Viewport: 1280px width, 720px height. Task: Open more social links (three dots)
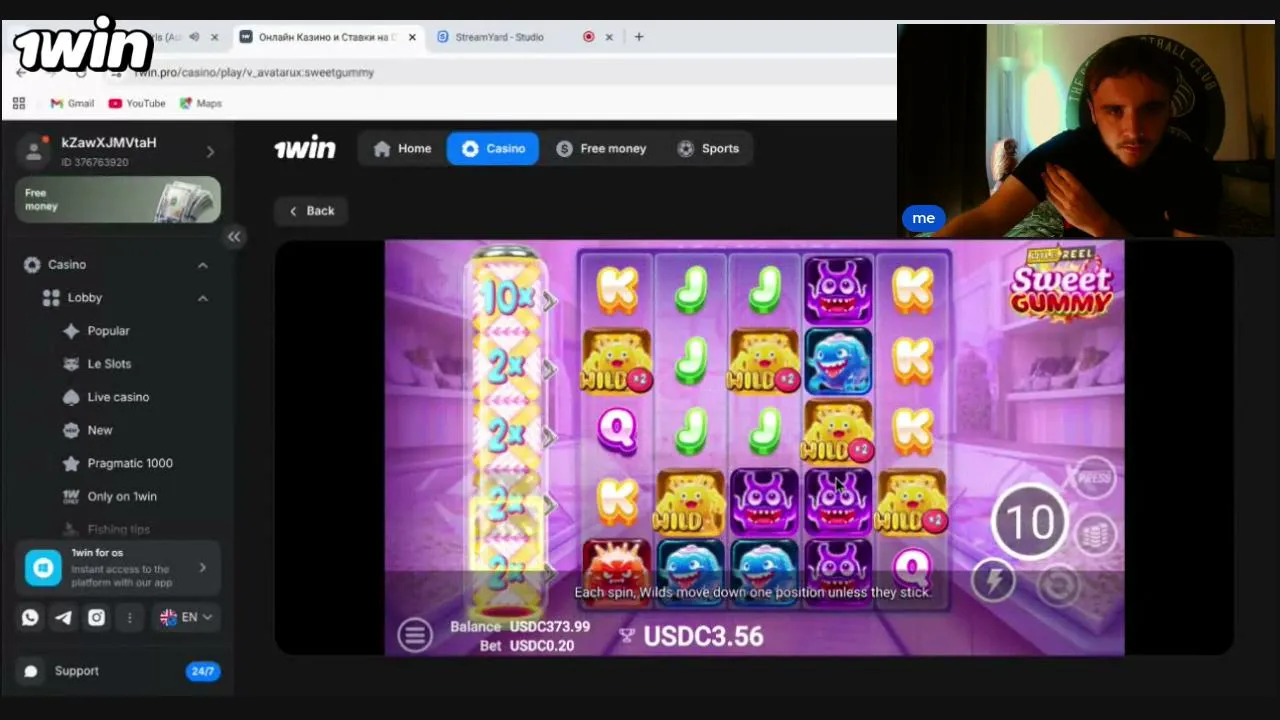(129, 618)
